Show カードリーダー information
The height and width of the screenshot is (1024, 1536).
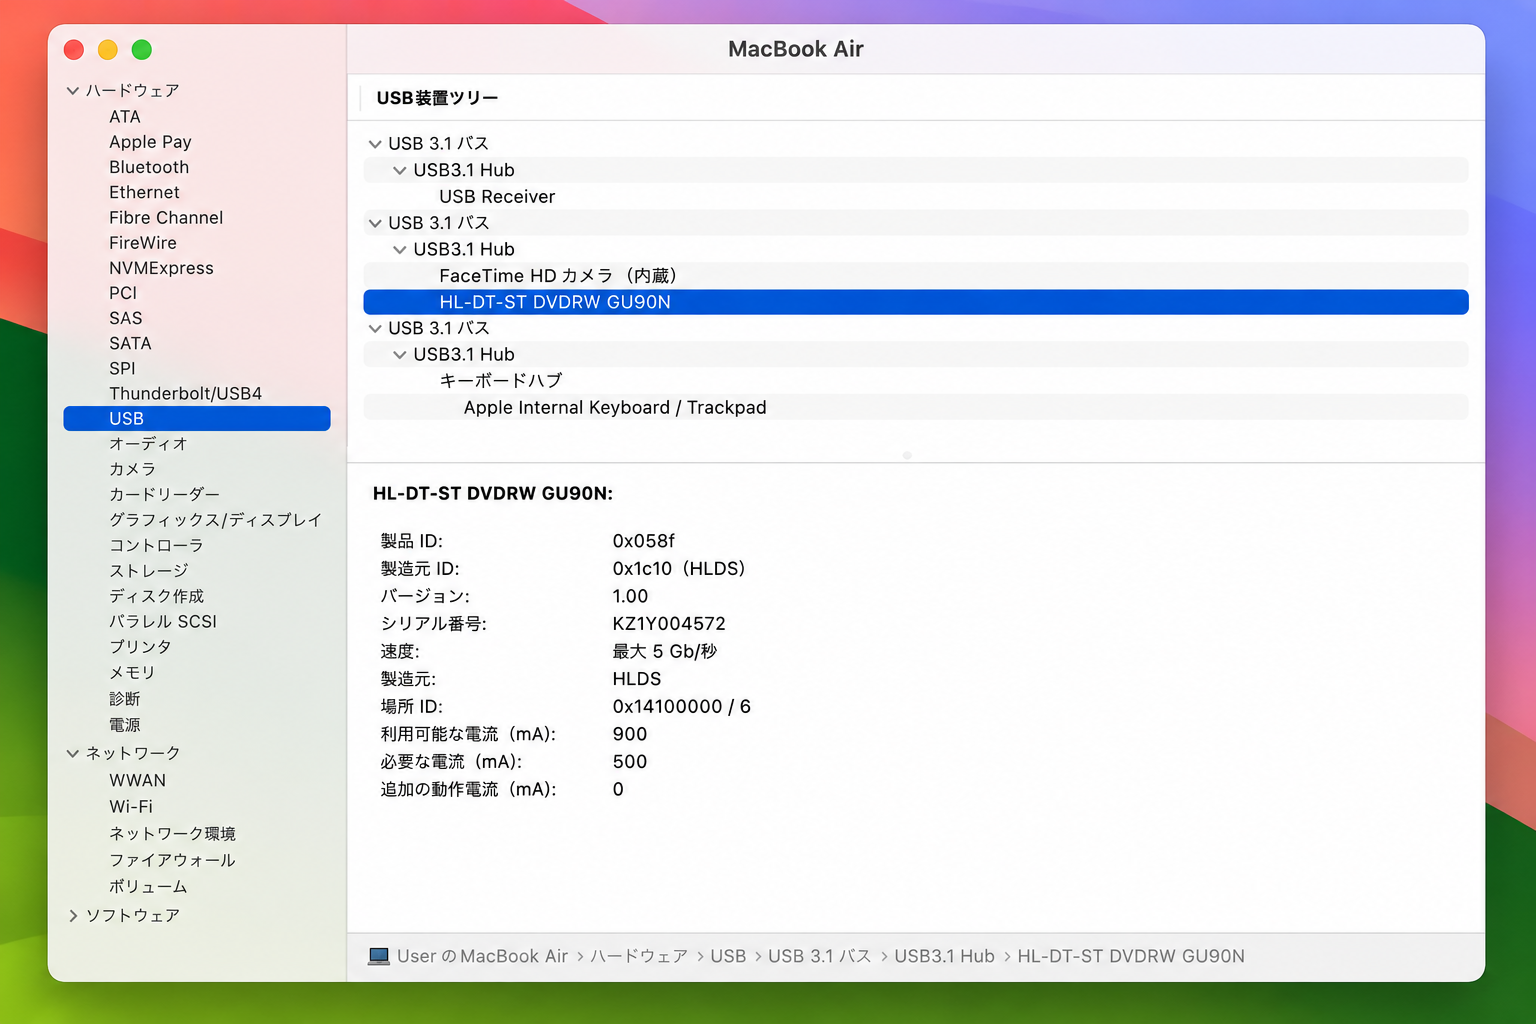point(164,494)
